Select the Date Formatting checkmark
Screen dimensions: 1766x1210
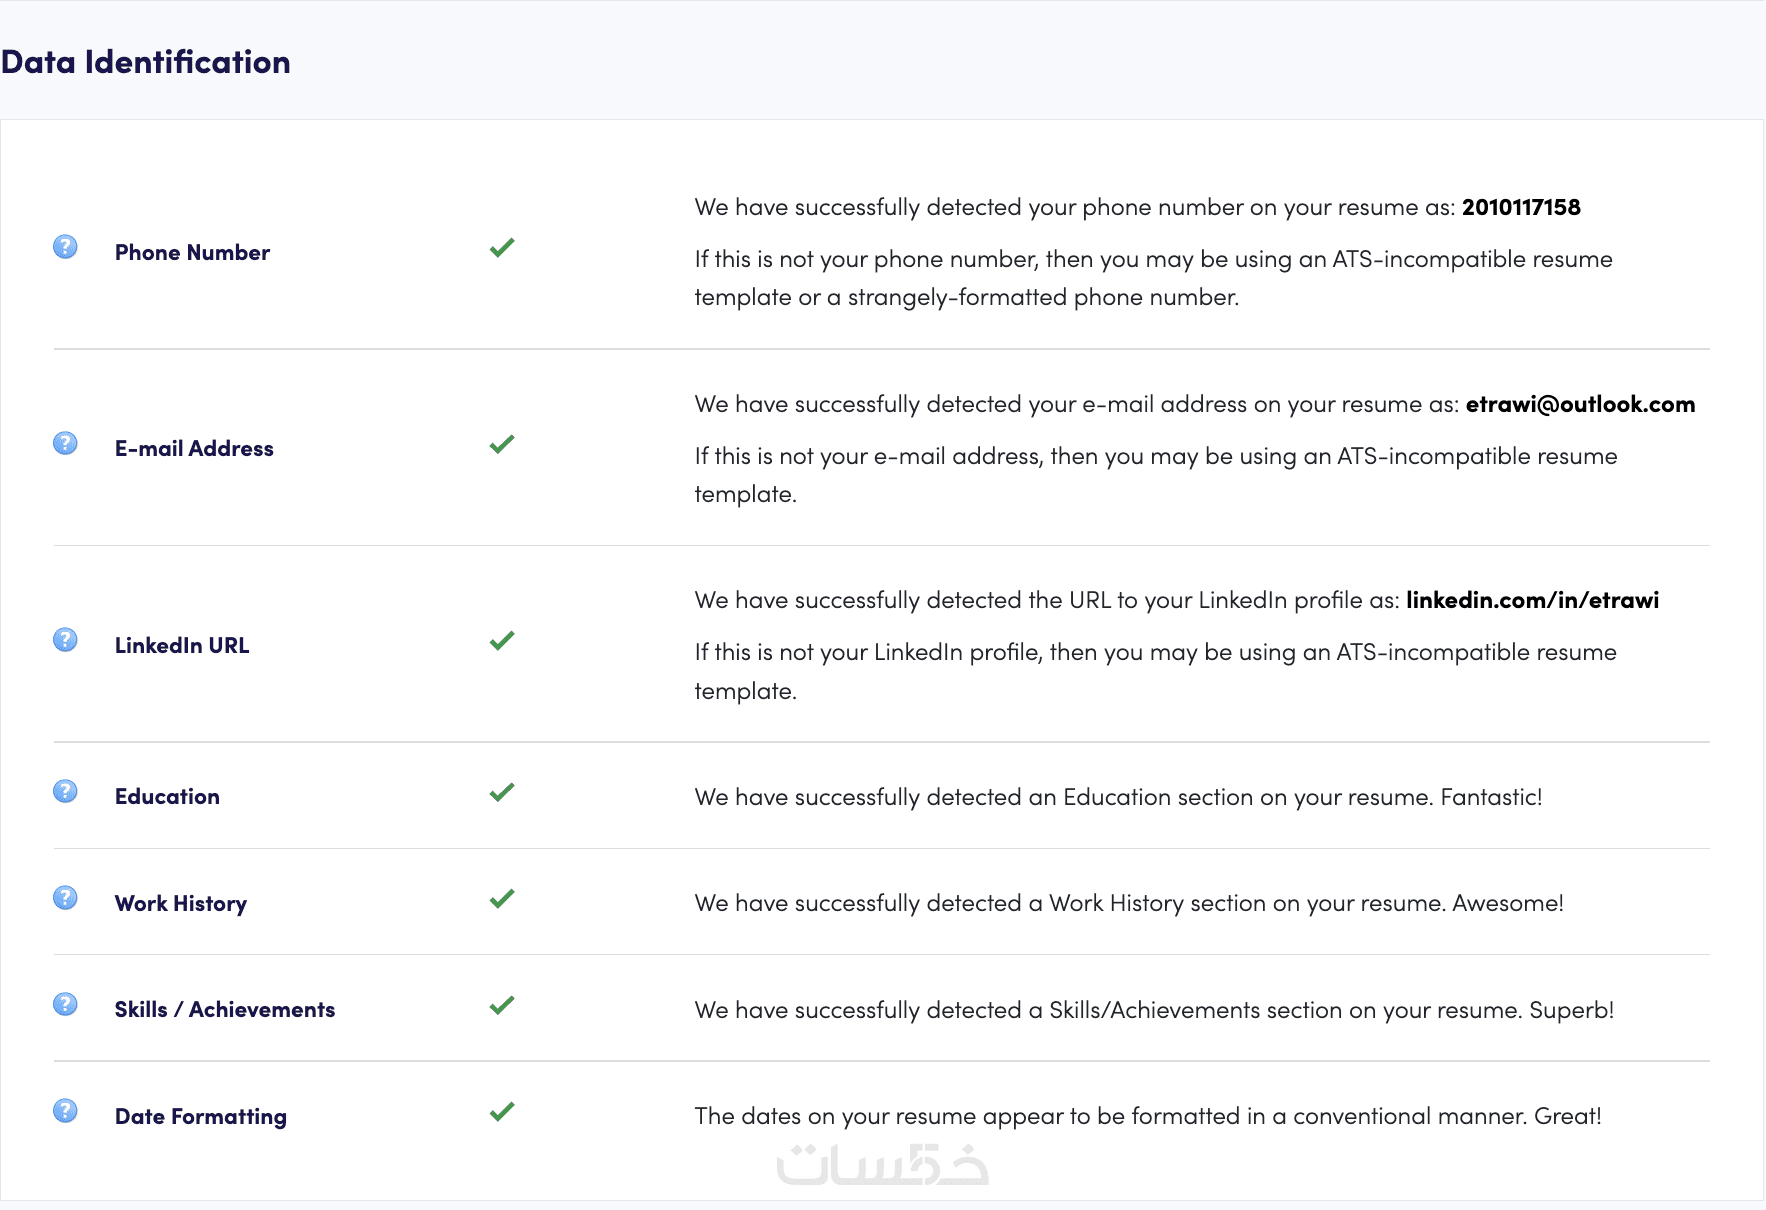click(x=502, y=1111)
